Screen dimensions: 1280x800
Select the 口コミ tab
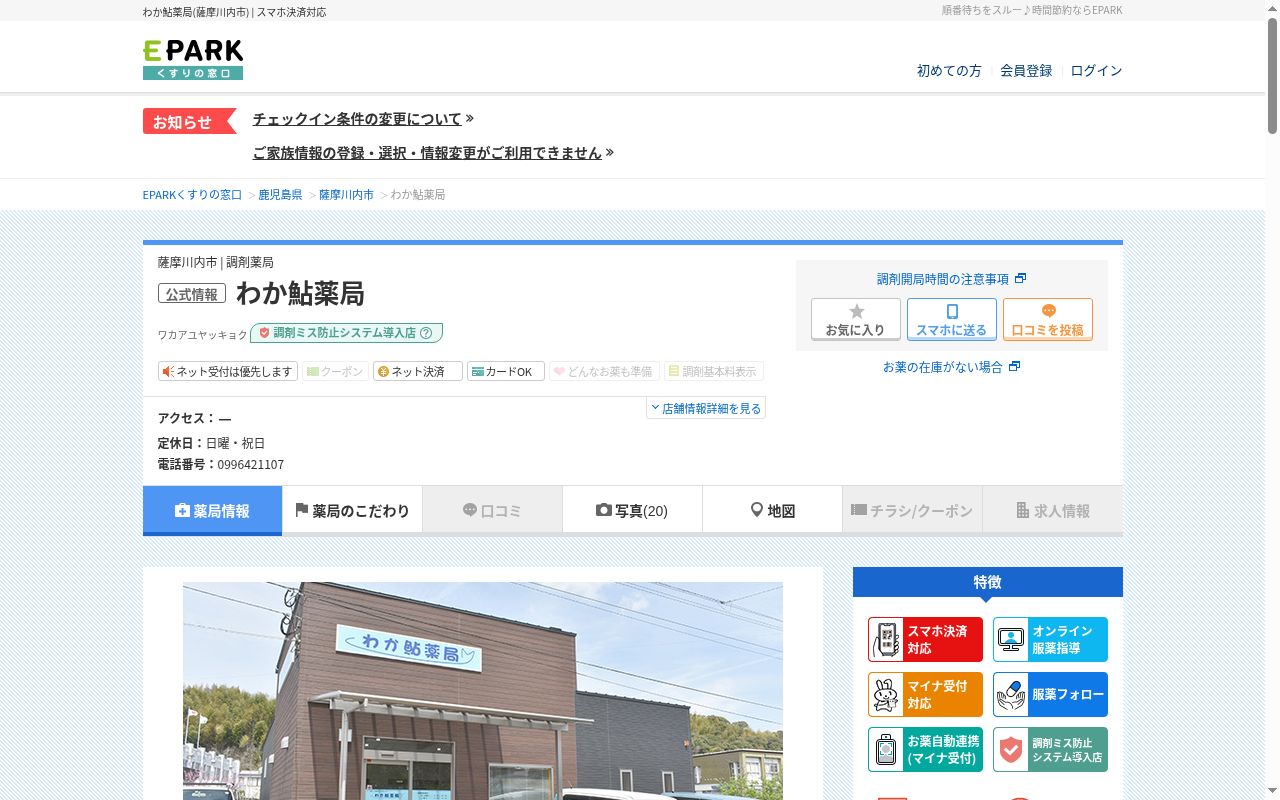coord(492,511)
